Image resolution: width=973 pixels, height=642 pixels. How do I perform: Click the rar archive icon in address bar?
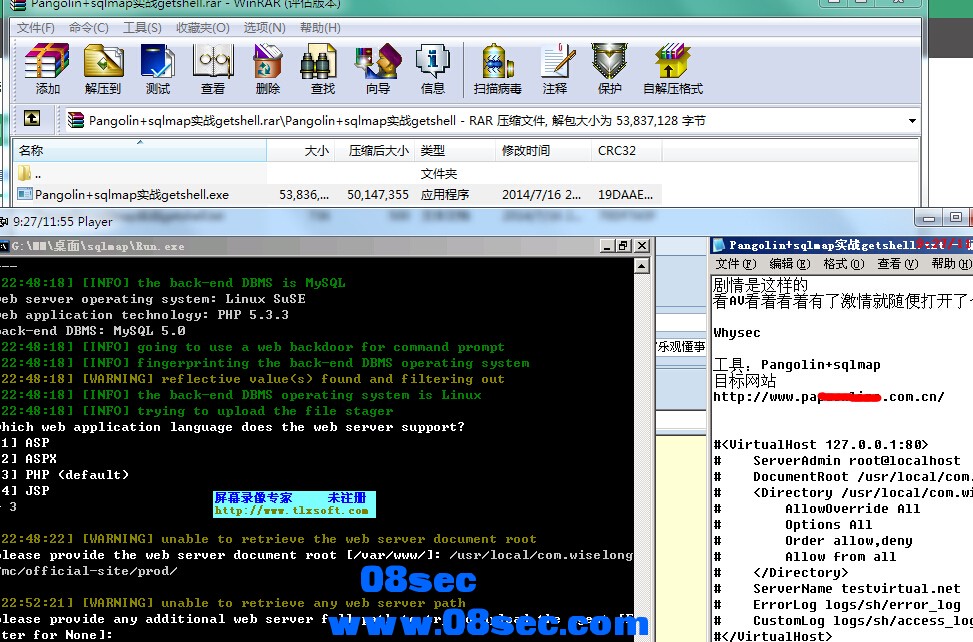tap(76, 120)
